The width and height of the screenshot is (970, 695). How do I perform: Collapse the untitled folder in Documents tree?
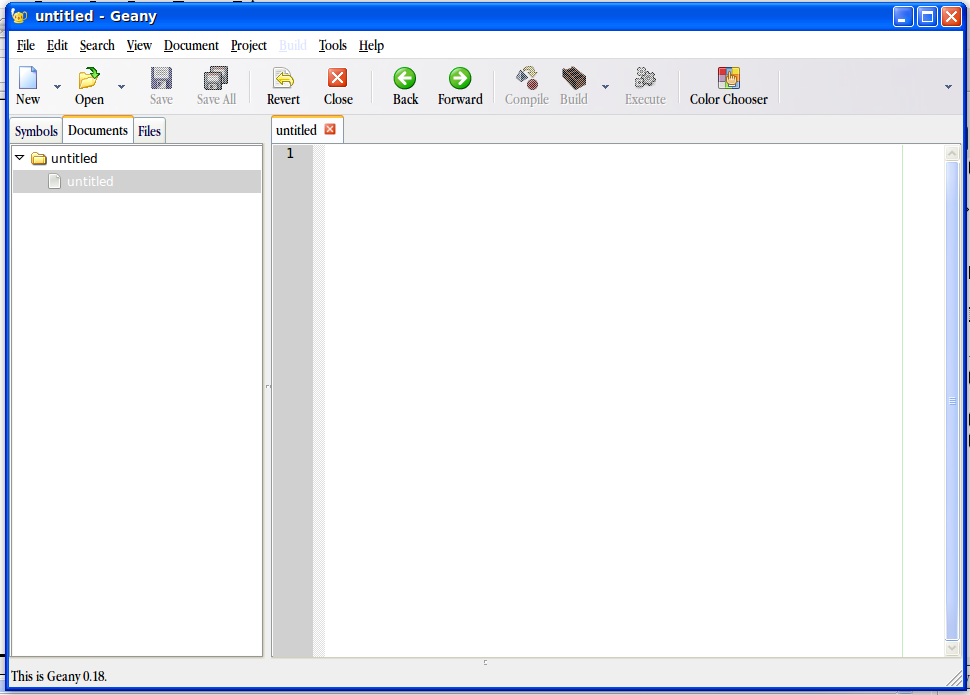(20, 158)
